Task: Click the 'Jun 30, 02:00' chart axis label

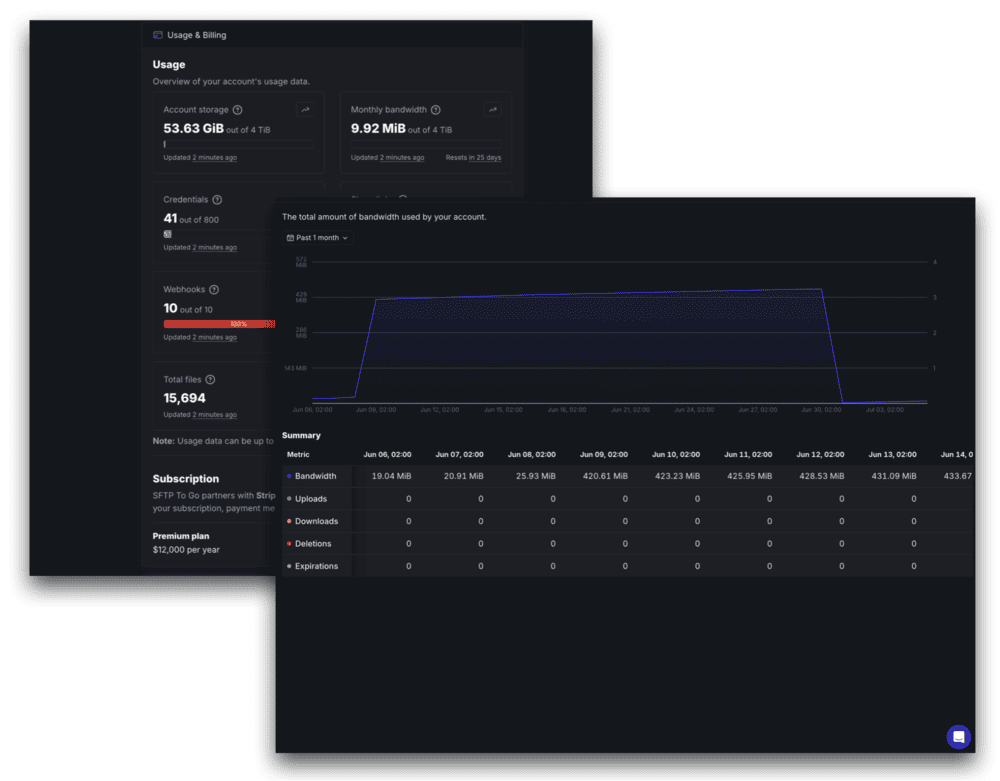Action: 821,410
